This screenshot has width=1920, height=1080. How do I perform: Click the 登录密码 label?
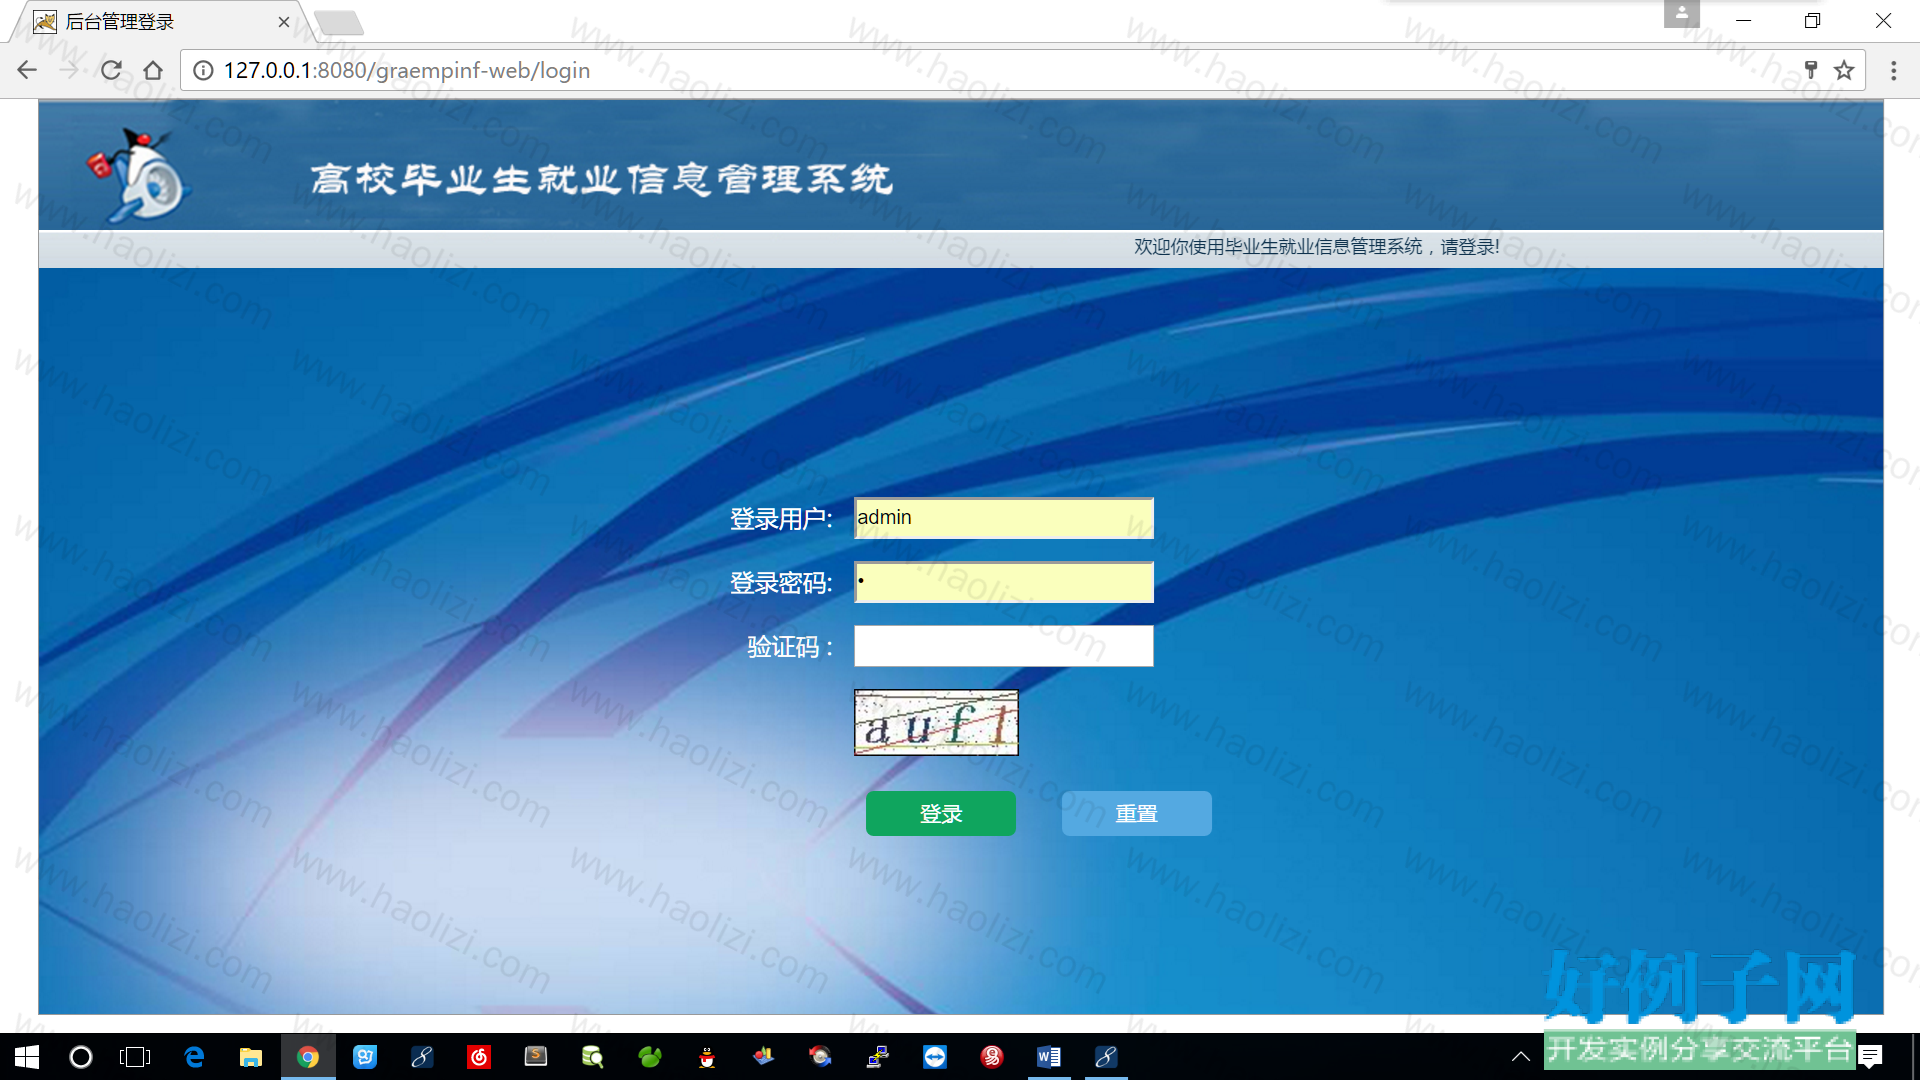pyautogui.click(x=781, y=583)
